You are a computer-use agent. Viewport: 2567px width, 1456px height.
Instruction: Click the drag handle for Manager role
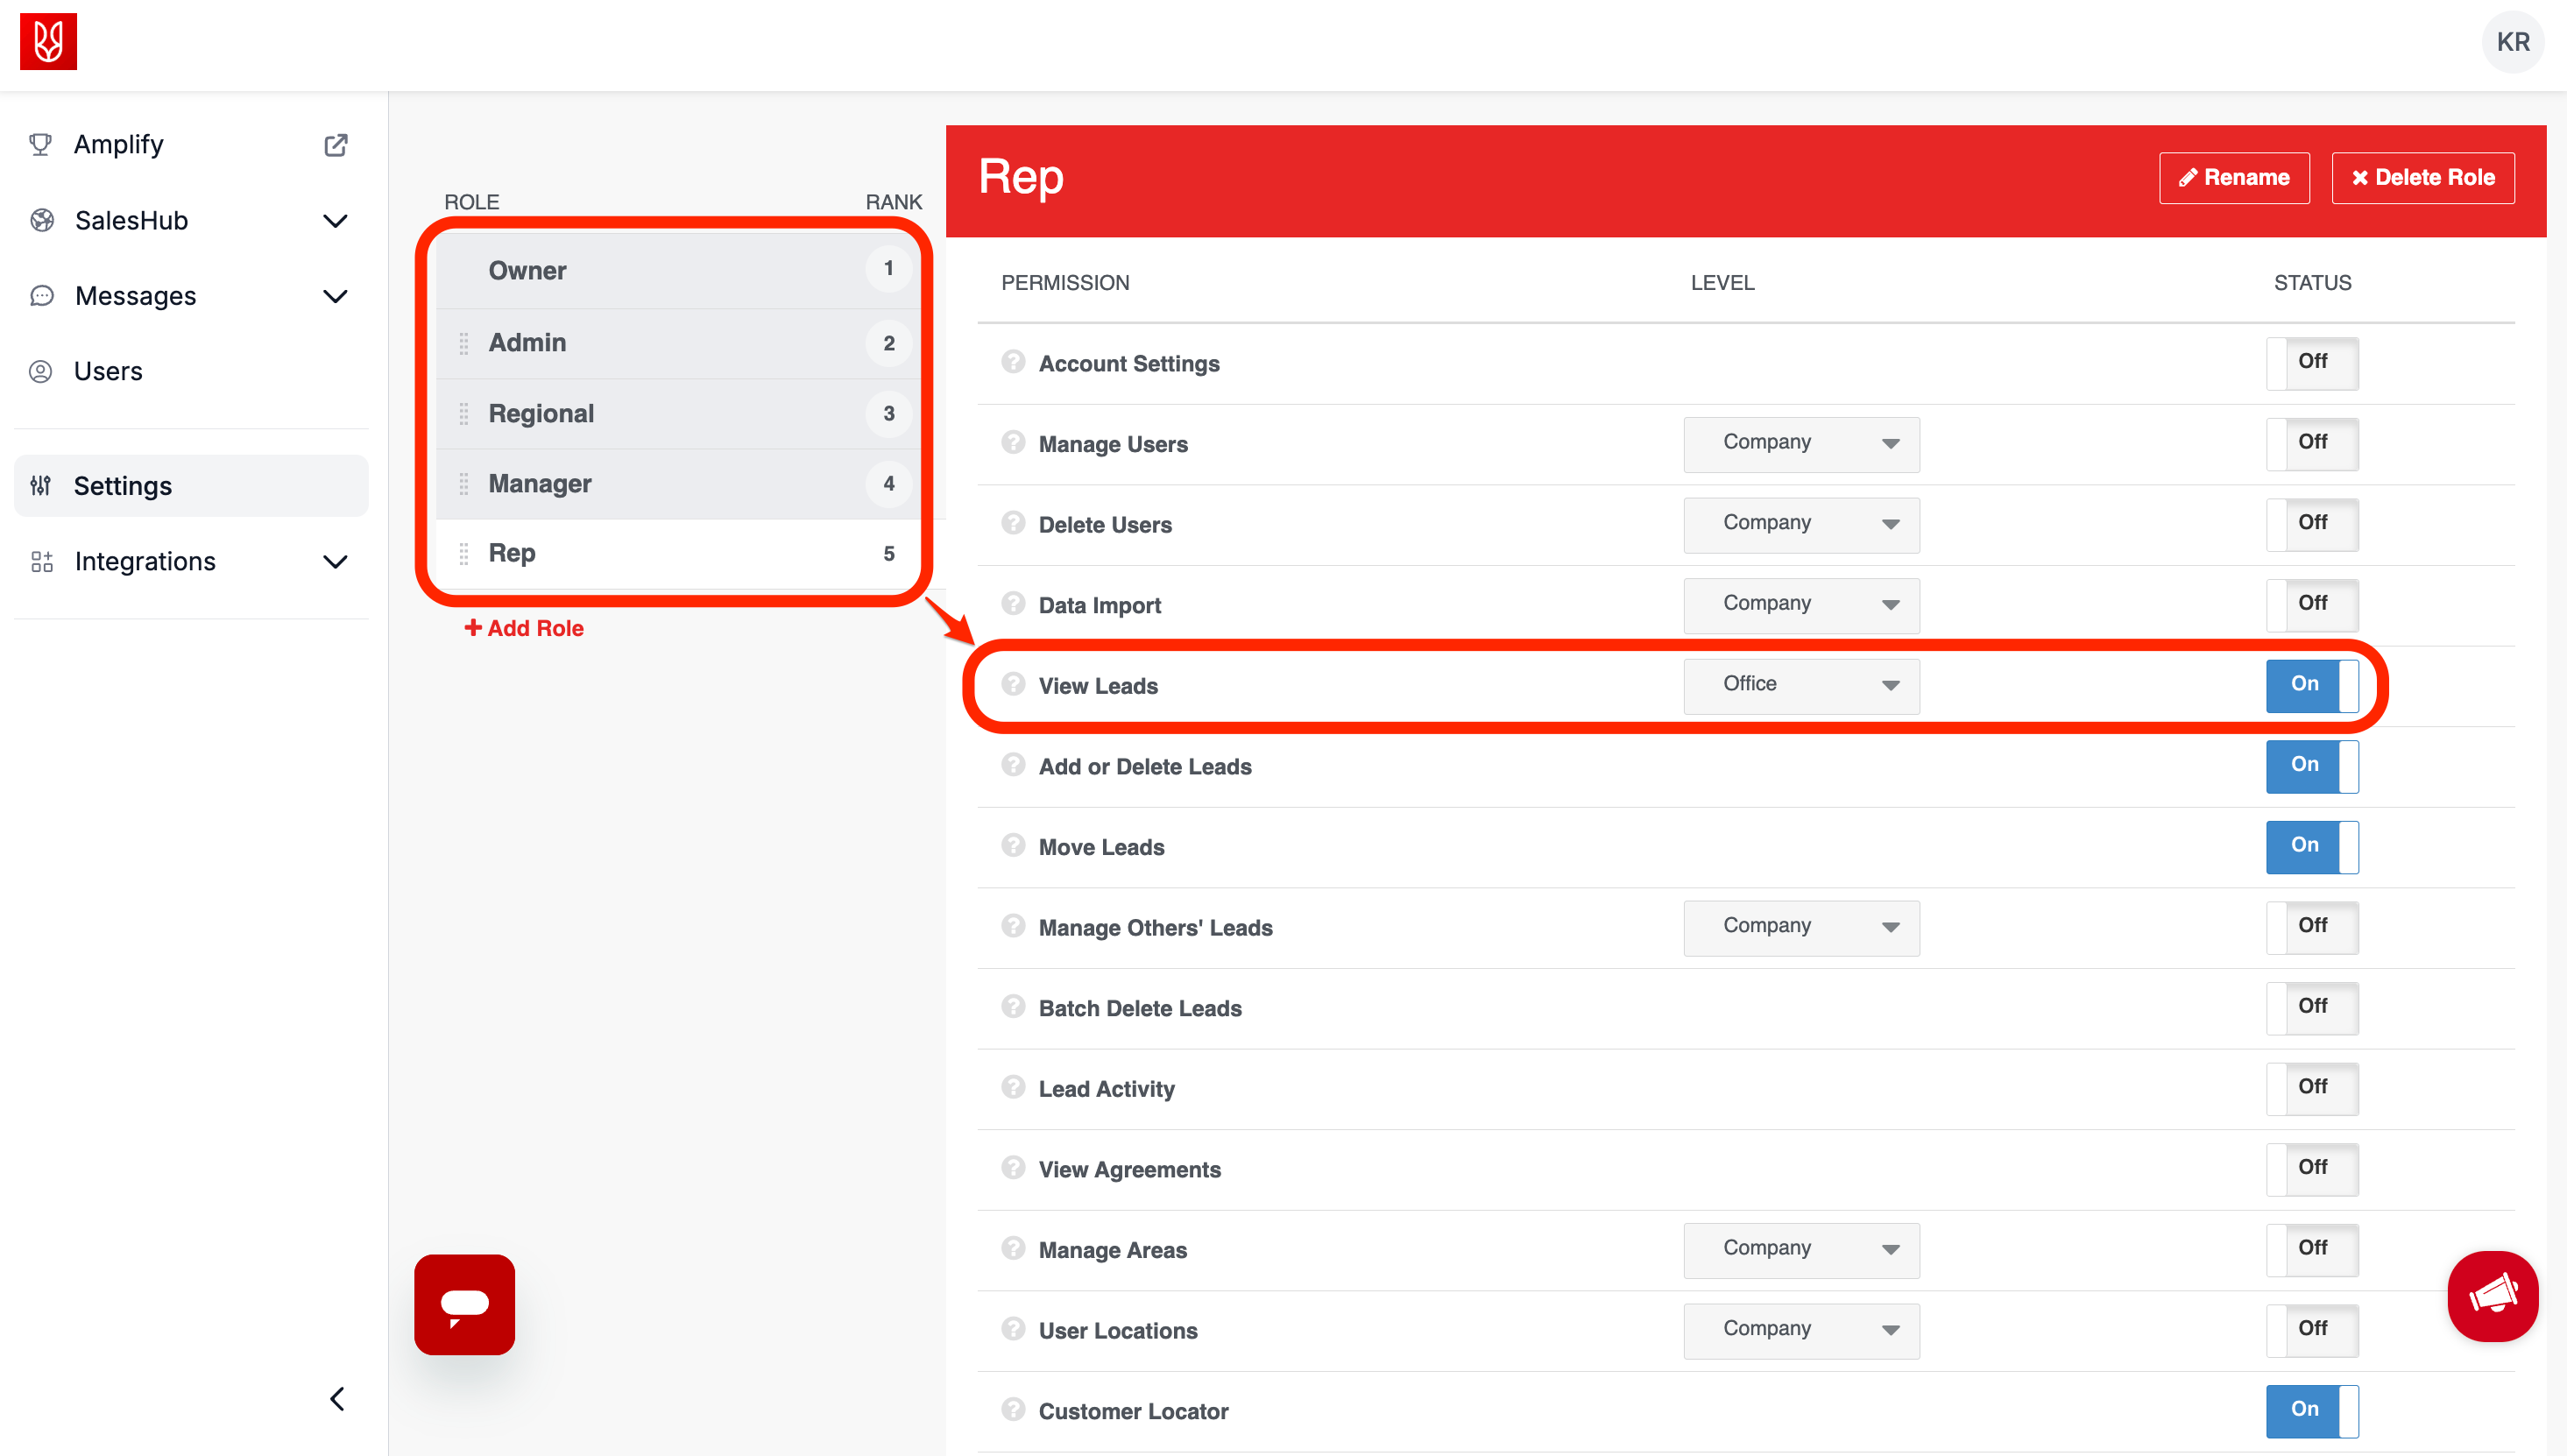[x=463, y=484]
